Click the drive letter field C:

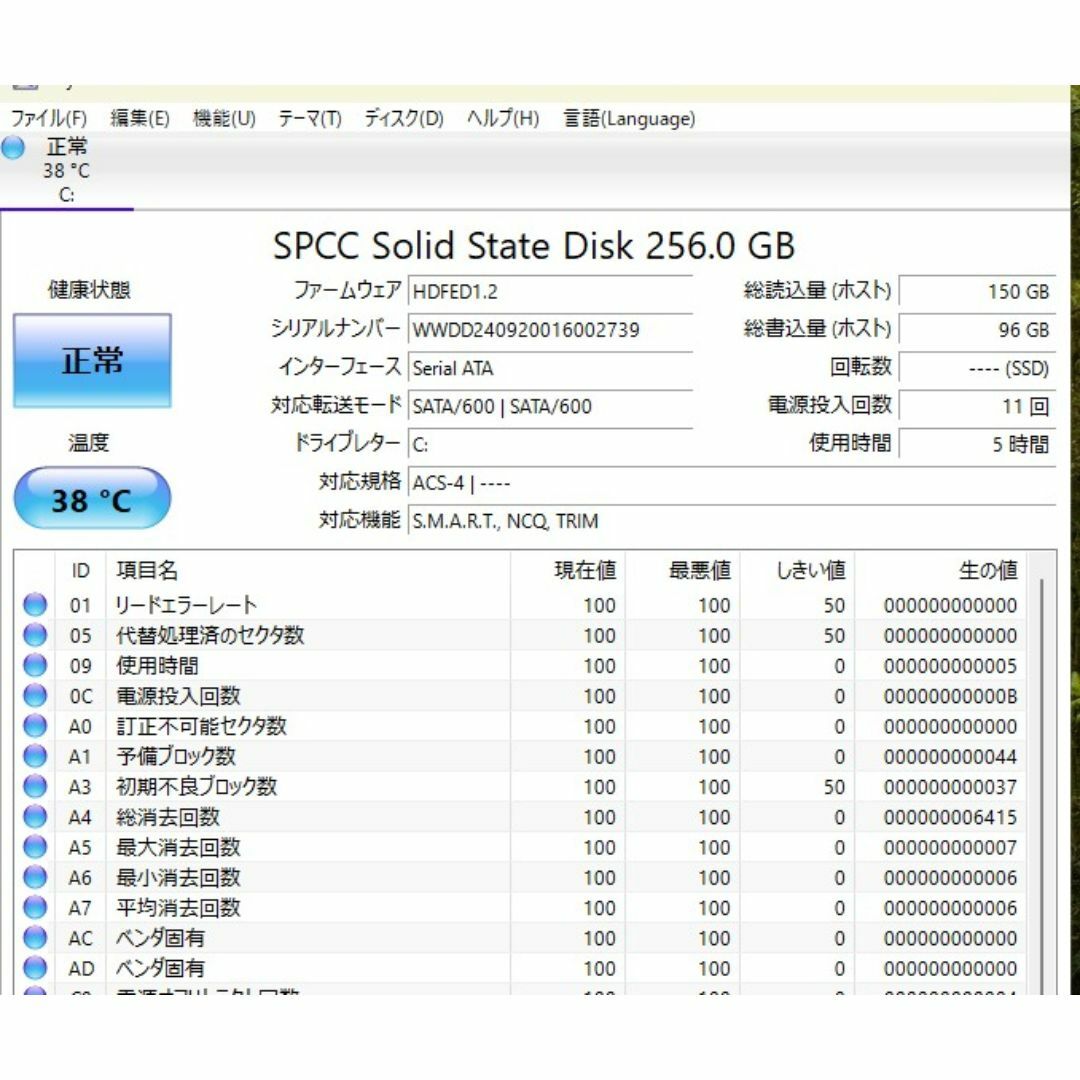click(x=550, y=445)
